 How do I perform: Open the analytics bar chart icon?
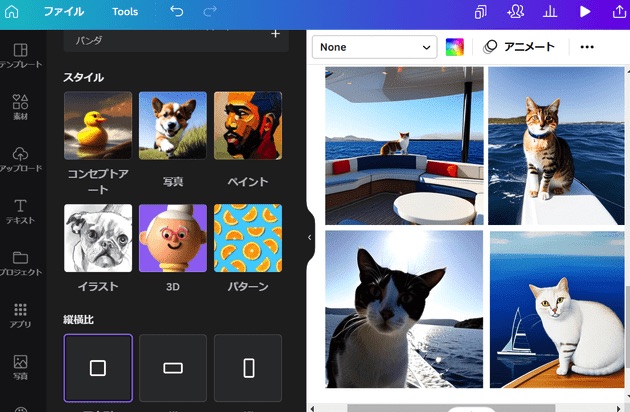pyautogui.click(x=549, y=12)
